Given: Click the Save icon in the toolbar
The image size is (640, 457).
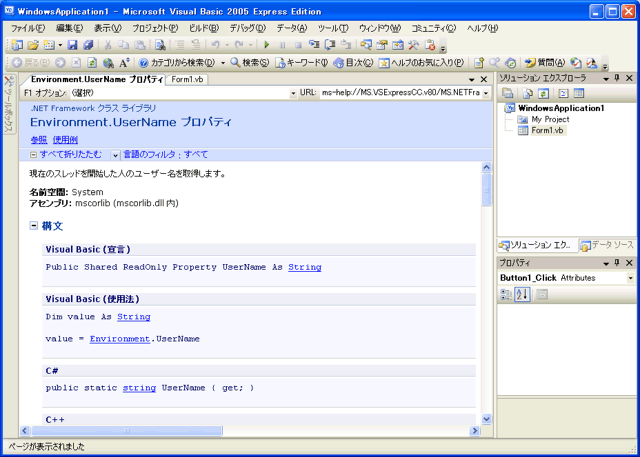Looking at the screenshot, I should tap(73, 45).
